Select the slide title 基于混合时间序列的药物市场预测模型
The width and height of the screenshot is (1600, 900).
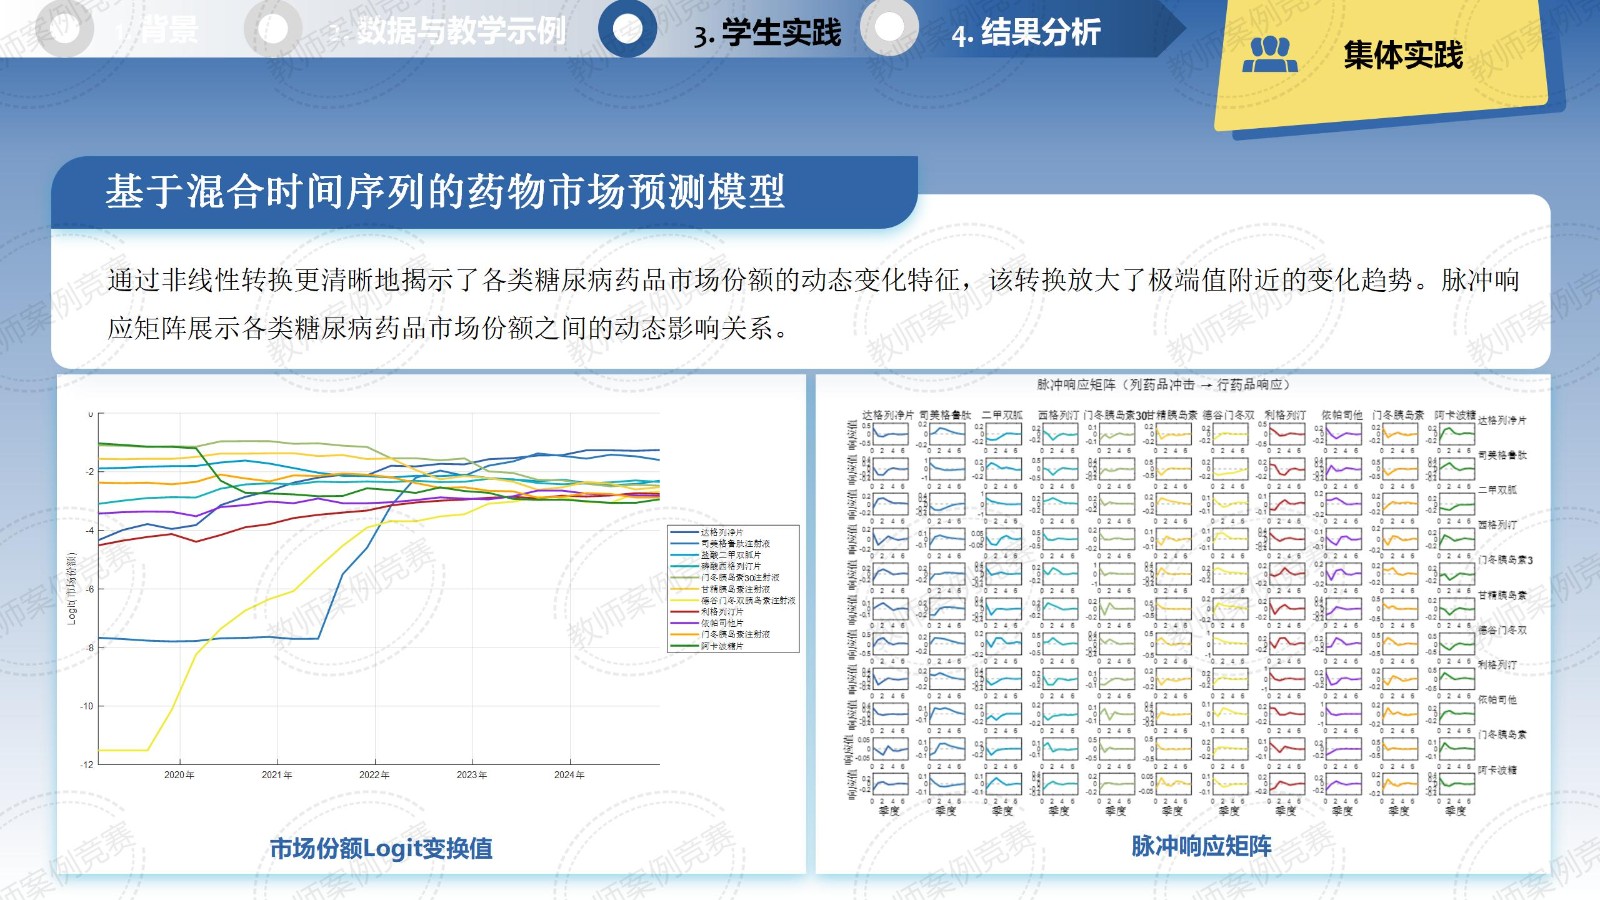pyautogui.click(x=445, y=191)
